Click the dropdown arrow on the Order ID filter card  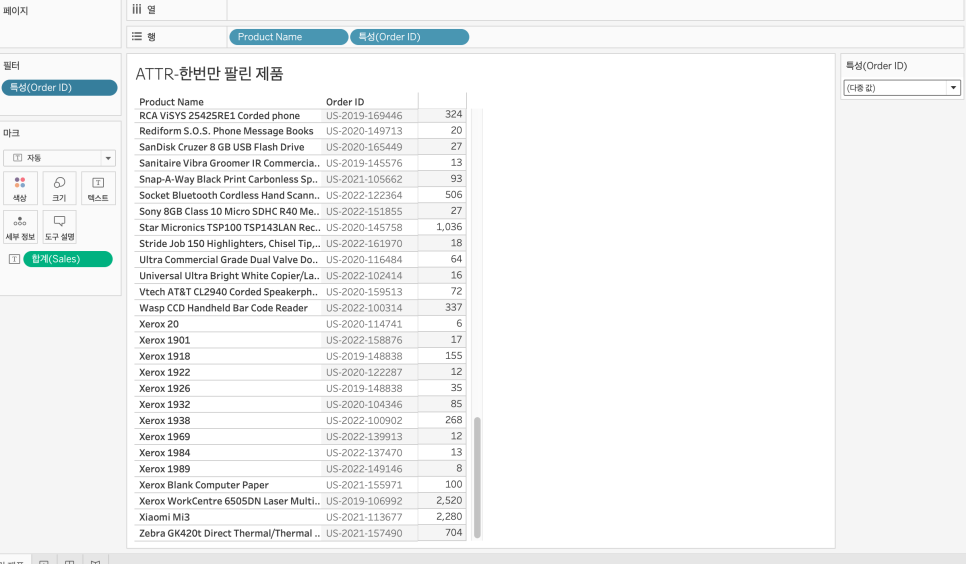954,88
